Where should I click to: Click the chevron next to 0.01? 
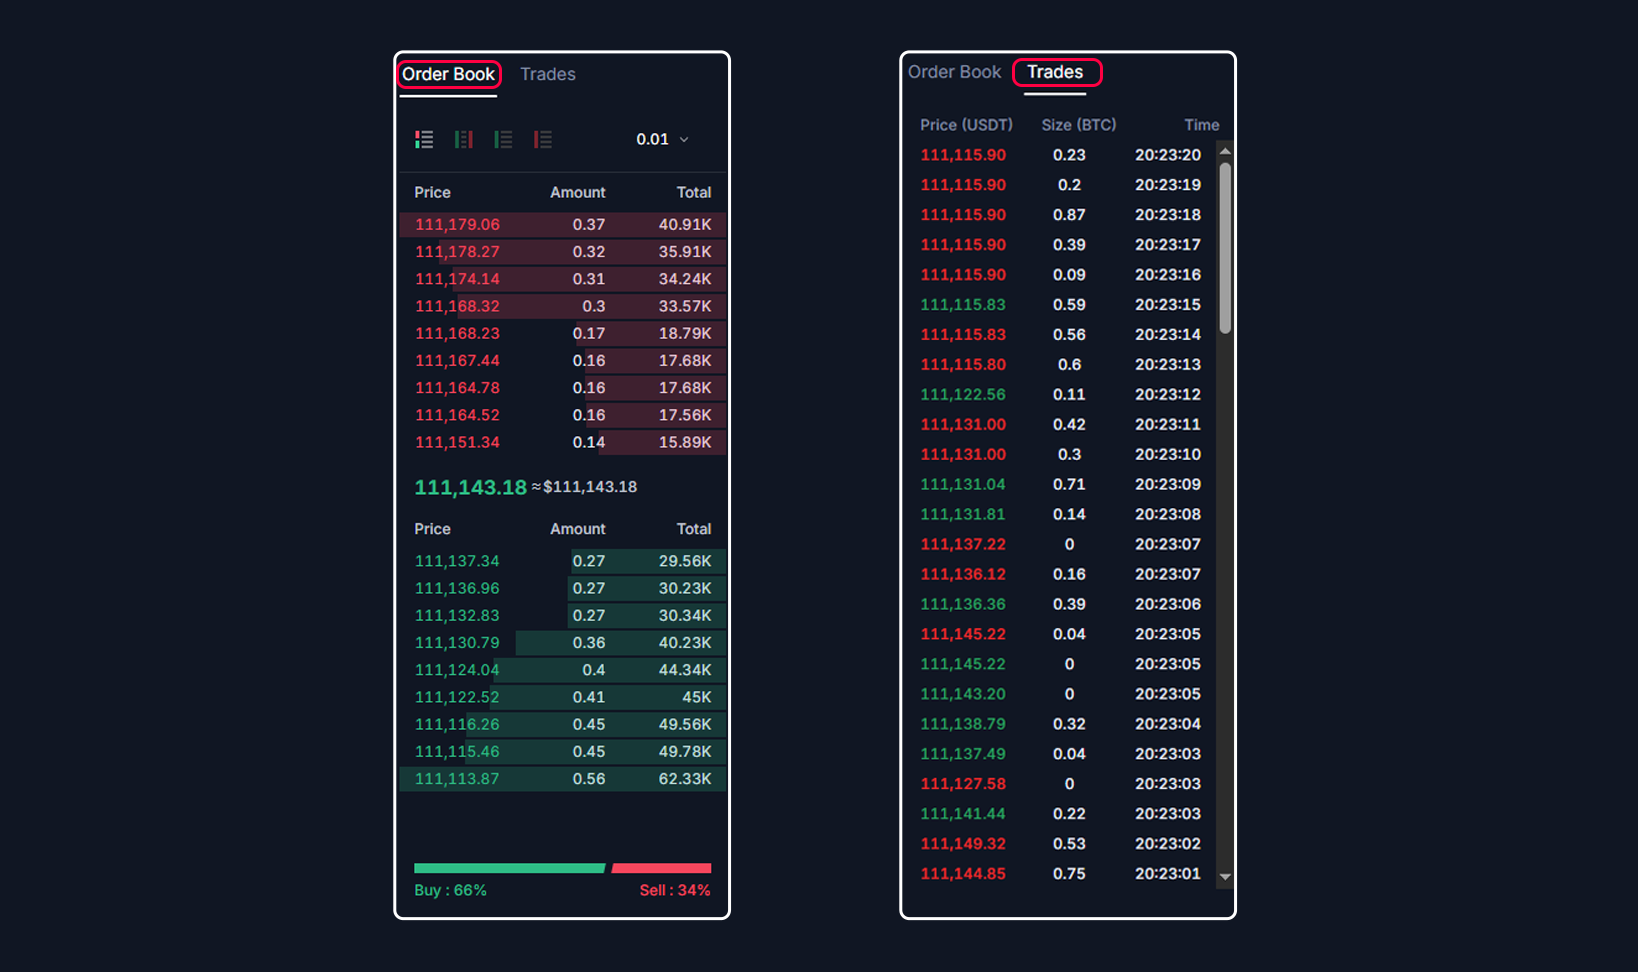pos(684,140)
